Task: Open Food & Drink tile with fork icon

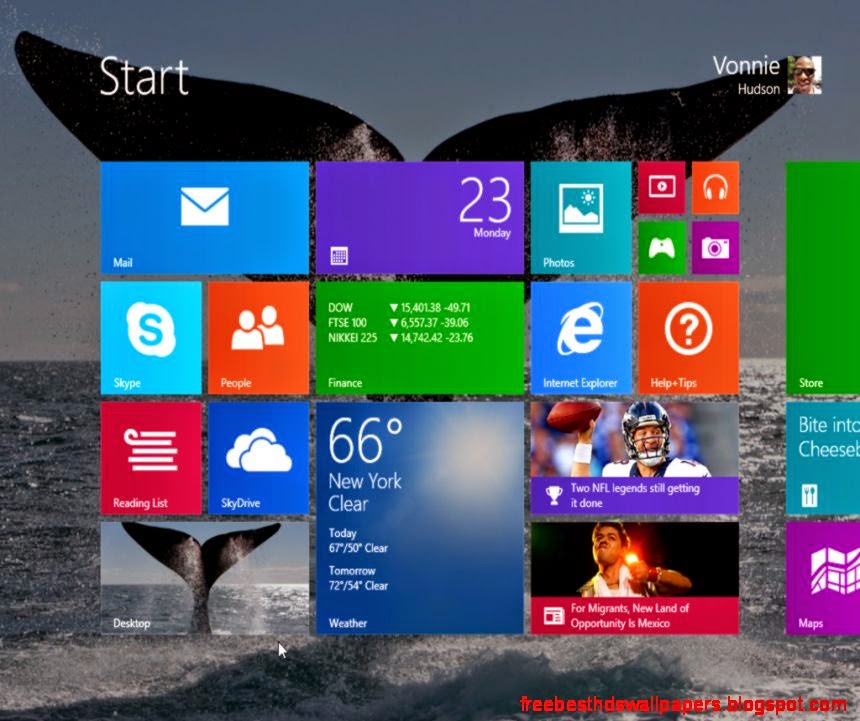Action: (x=823, y=458)
